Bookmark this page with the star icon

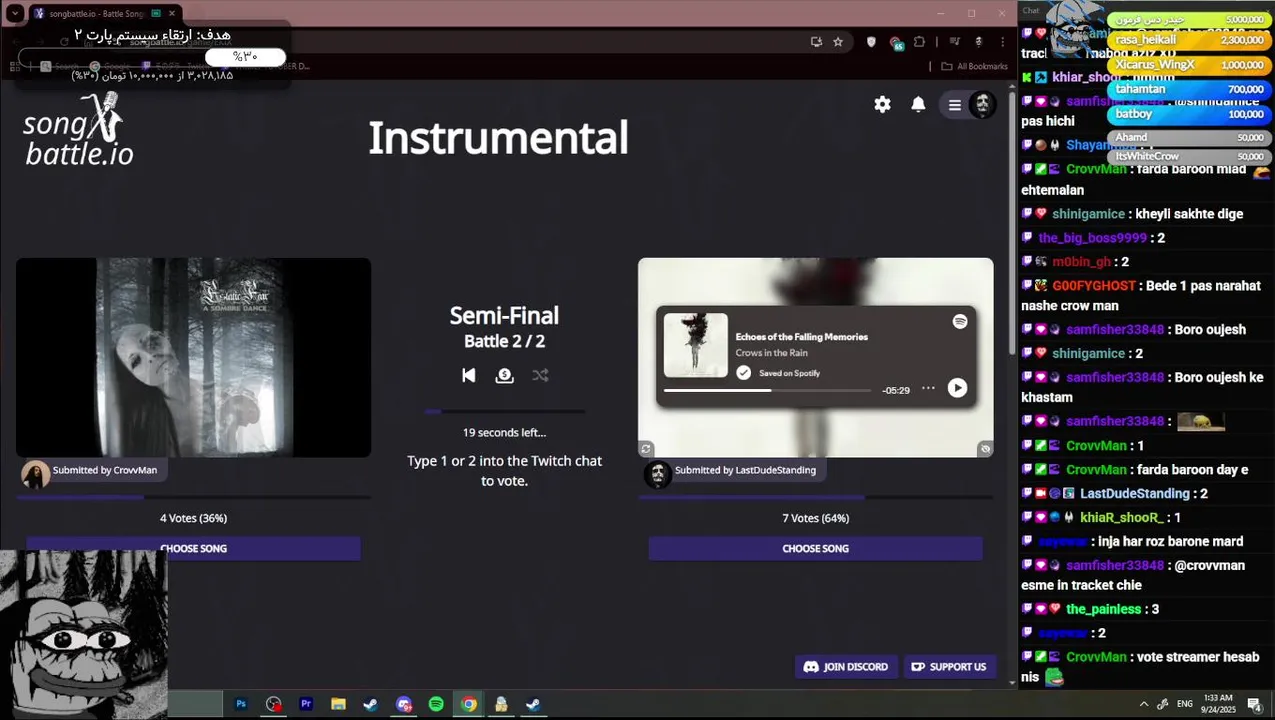(838, 42)
